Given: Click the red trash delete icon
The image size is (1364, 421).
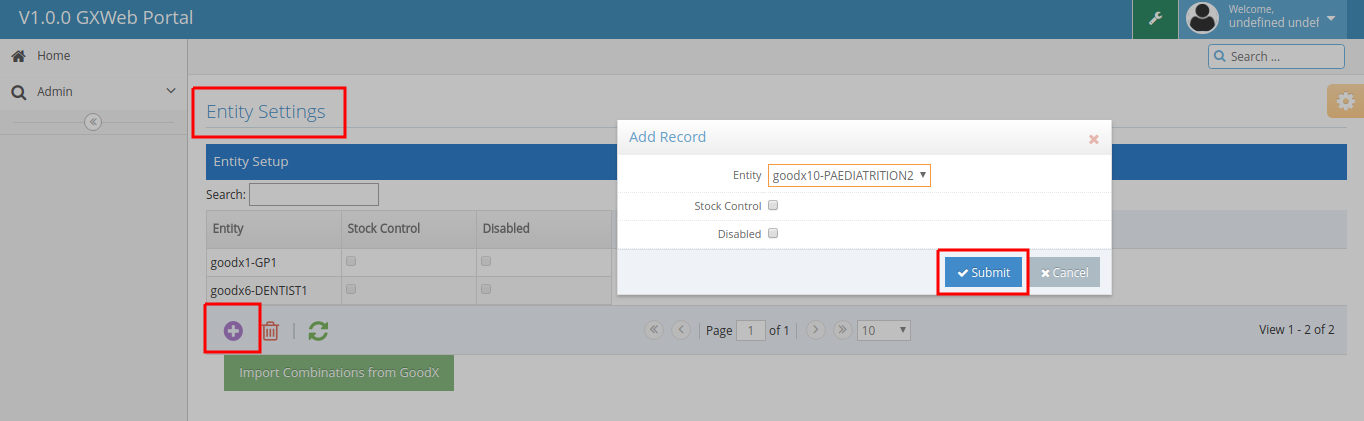Looking at the screenshot, I should coord(270,331).
